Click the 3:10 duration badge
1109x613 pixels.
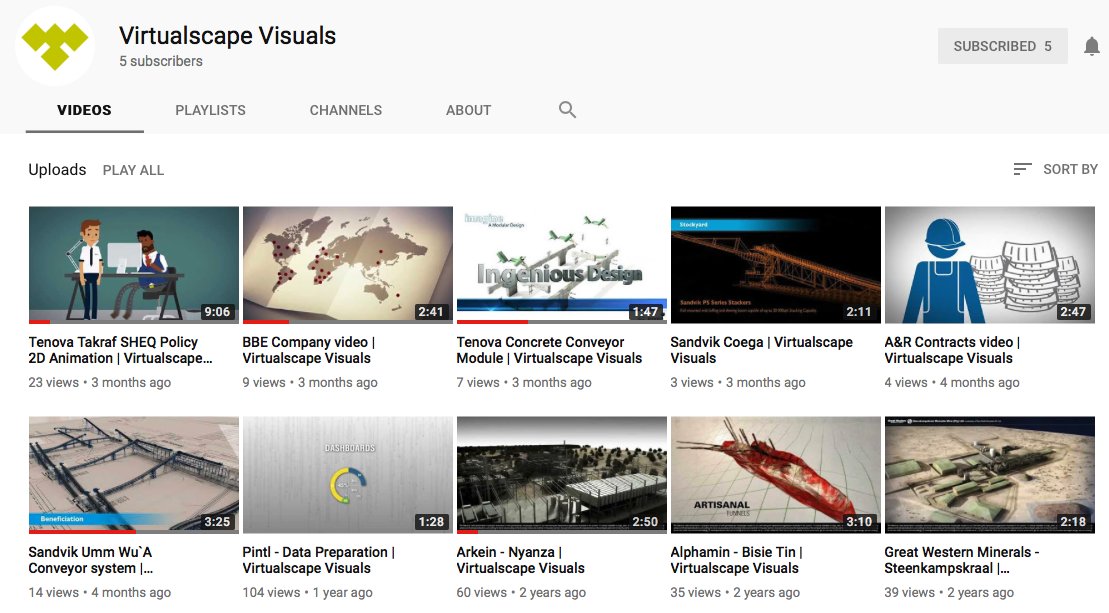(859, 522)
